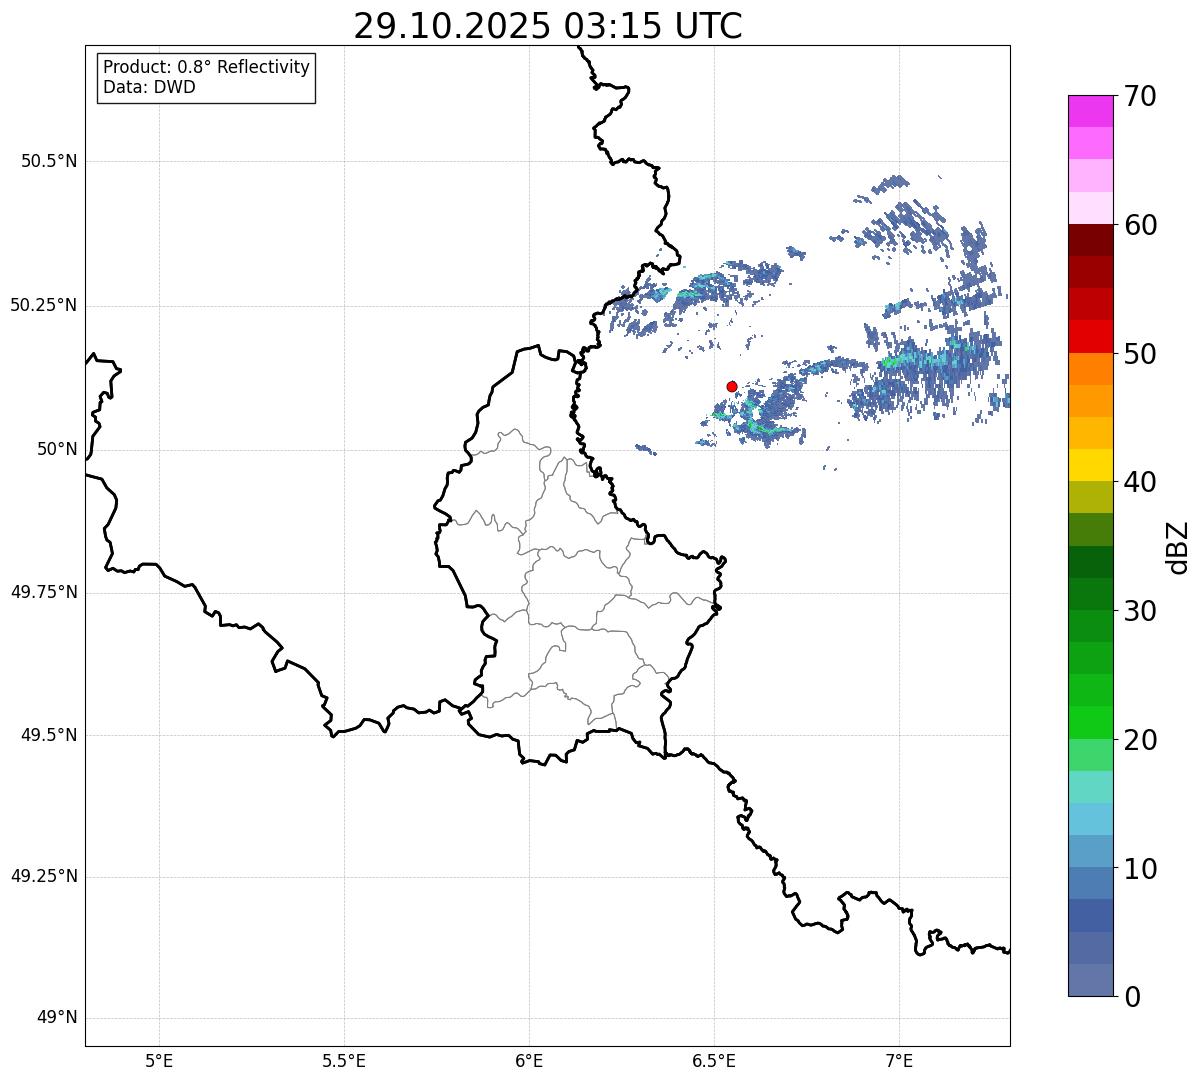Screen dimensions: 1202x1081
Task: Click the 50.5°N latitude label
Action: (x=49, y=161)
